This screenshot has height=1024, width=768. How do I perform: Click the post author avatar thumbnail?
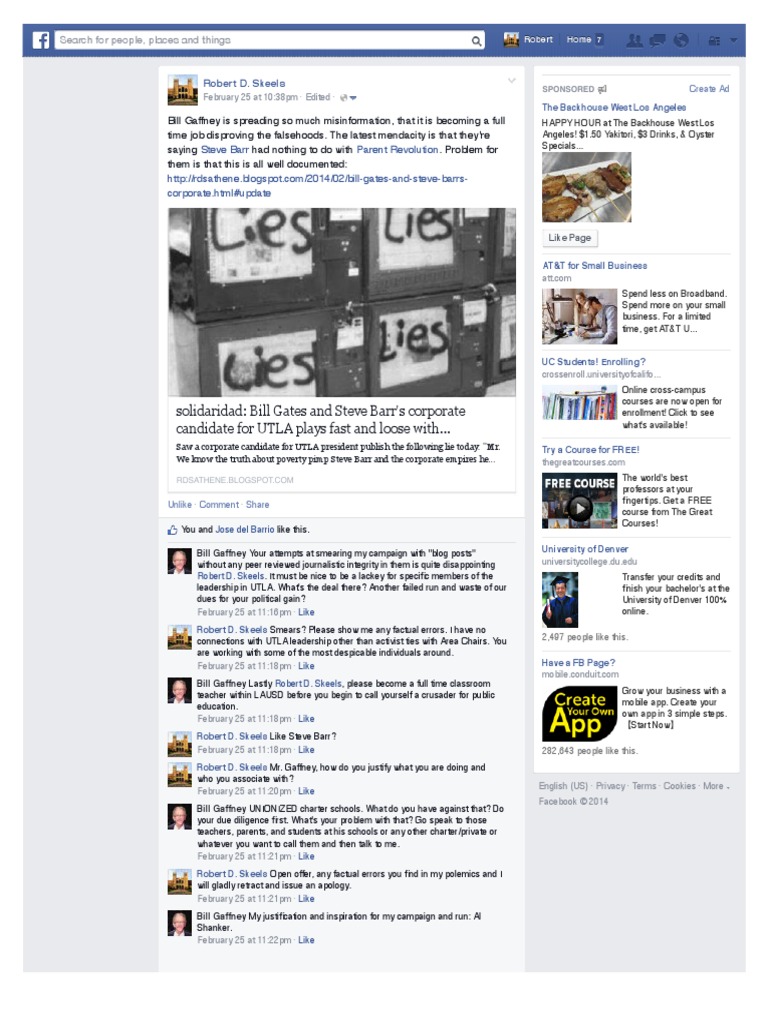(183, 90)
